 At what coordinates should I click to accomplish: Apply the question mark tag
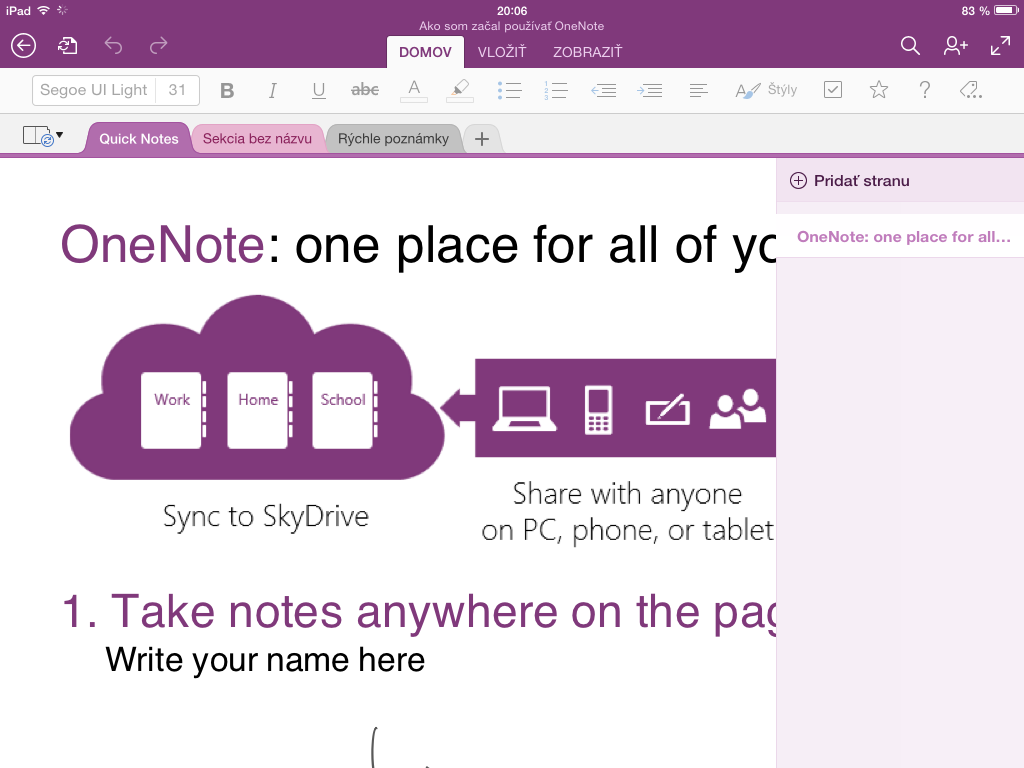point(925,89)
